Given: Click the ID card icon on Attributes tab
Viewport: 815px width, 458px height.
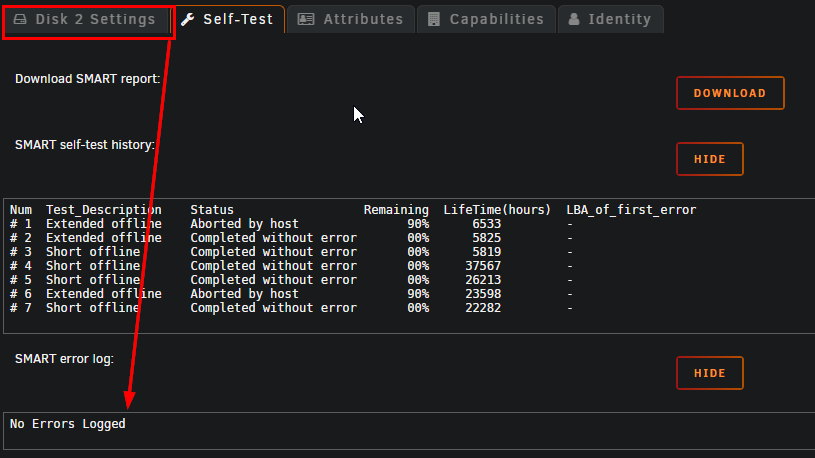Looking at the screenshot, I should 306,19.
